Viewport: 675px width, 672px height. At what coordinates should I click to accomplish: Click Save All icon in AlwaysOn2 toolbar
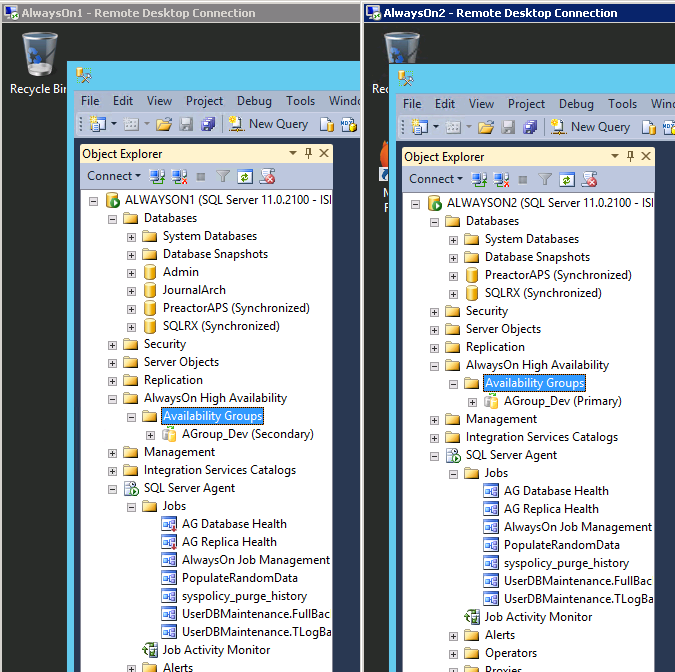pyautogui.click(x=530, y=128)
